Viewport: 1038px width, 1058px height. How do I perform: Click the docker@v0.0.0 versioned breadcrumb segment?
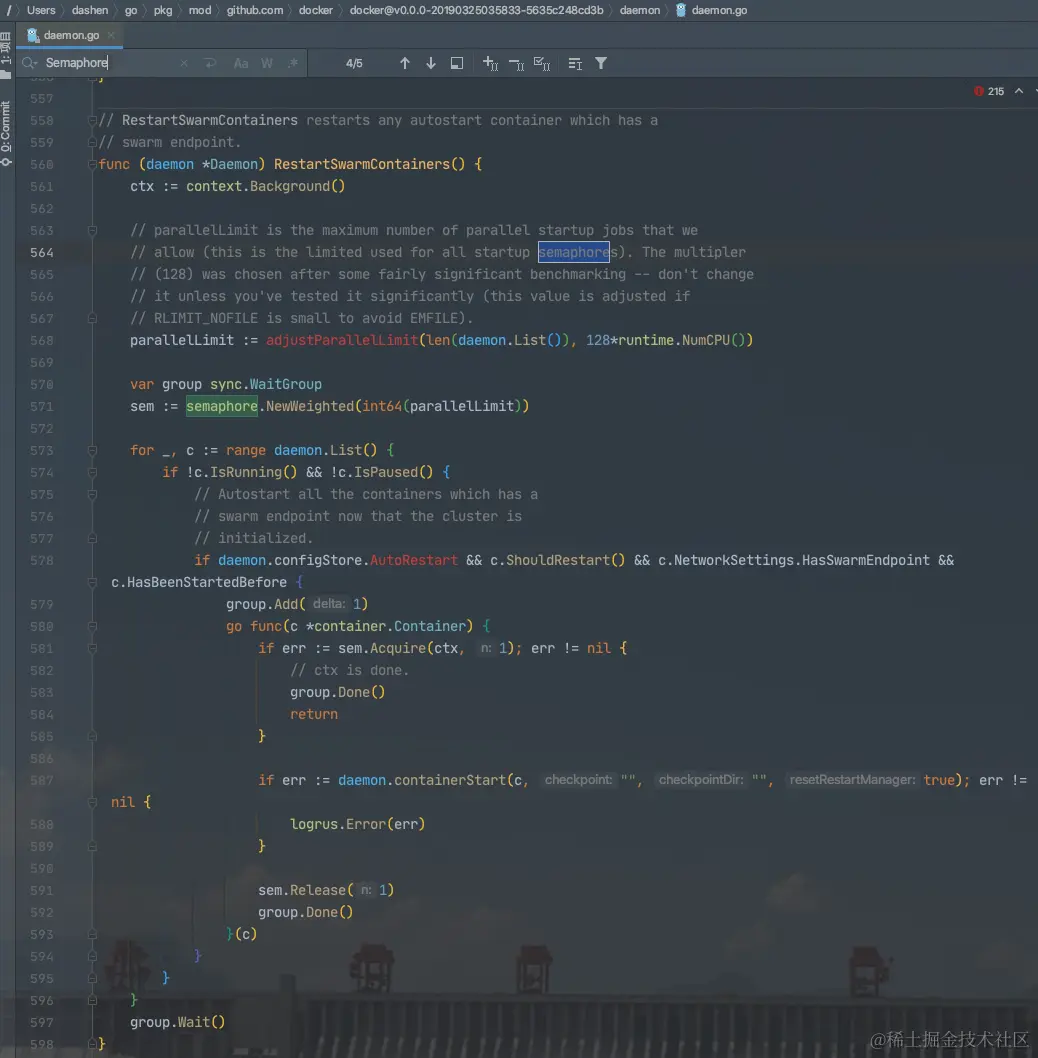point(476,10)
